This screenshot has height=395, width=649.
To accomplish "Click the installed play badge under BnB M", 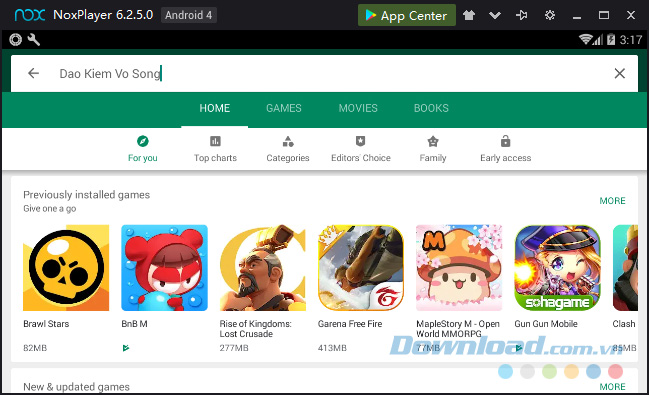I will click(x=126, y=348).
